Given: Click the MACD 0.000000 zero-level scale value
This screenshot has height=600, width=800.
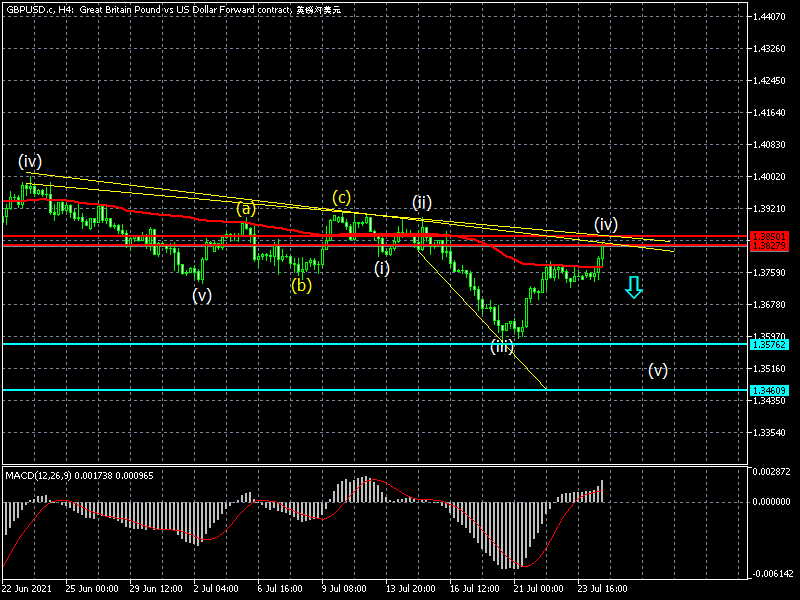Looking at the screenshot, I should coord(771,502).
